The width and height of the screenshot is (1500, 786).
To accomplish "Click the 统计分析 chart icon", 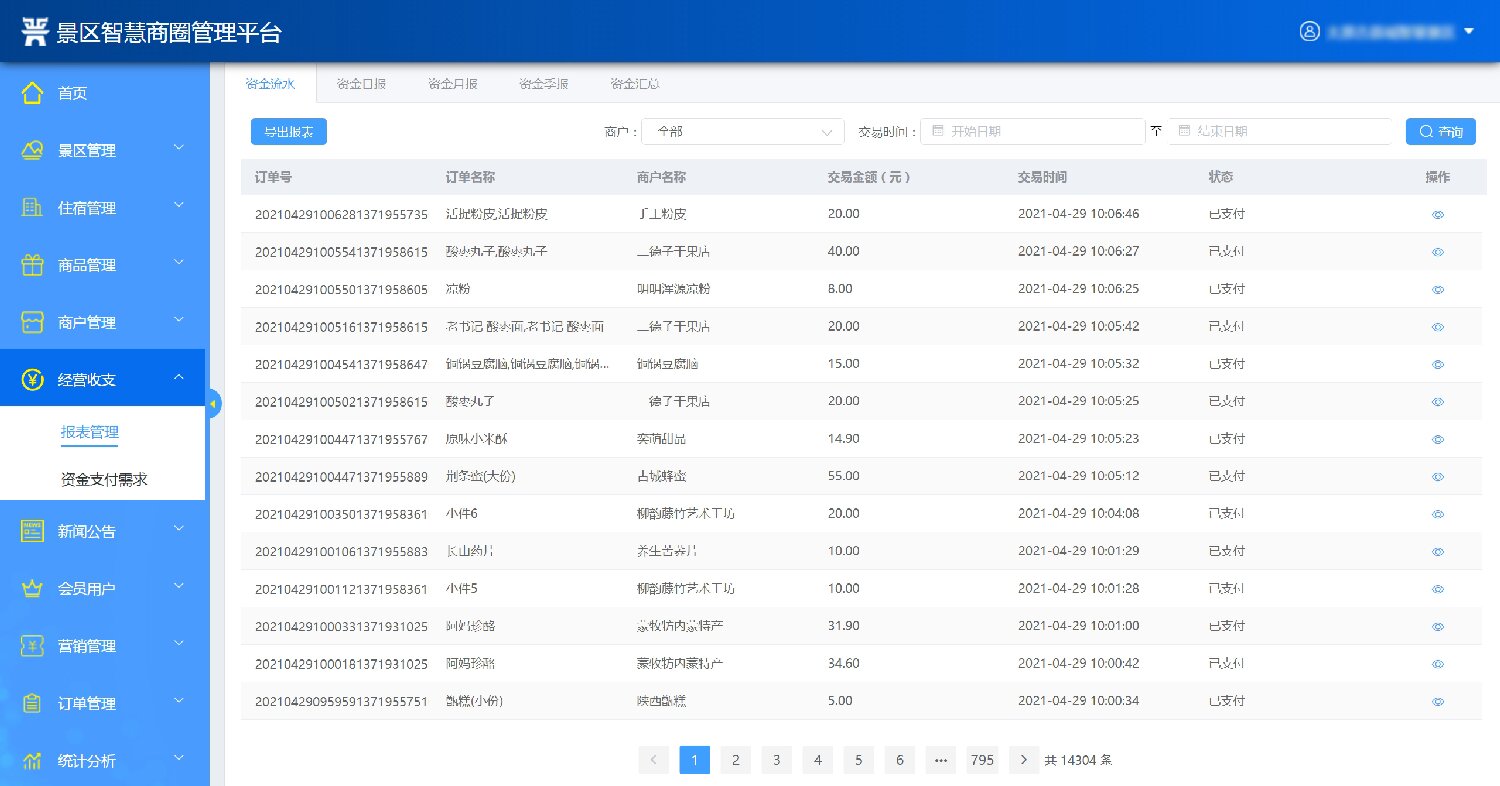I will pyautogui.click(x=33, y=760).
